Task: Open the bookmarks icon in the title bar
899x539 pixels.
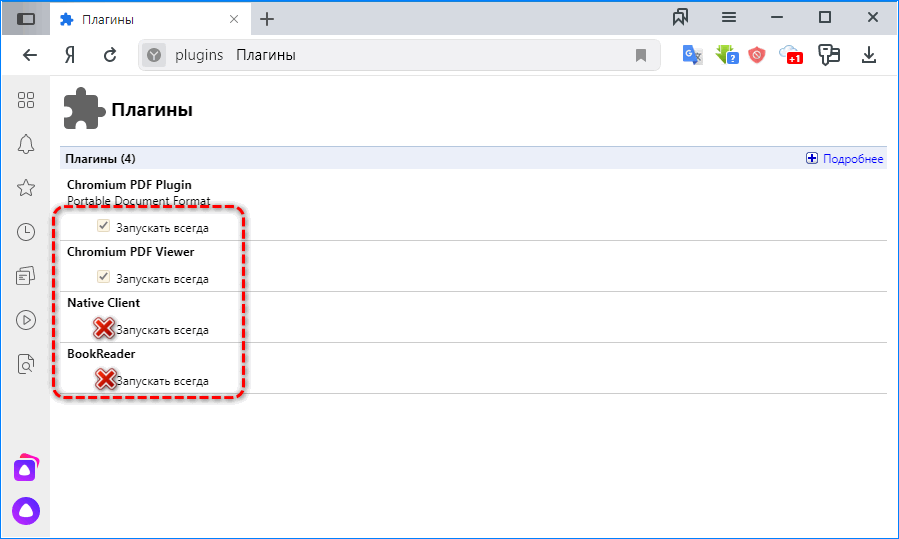Action: pyautogui.click(x=681, y=17)
